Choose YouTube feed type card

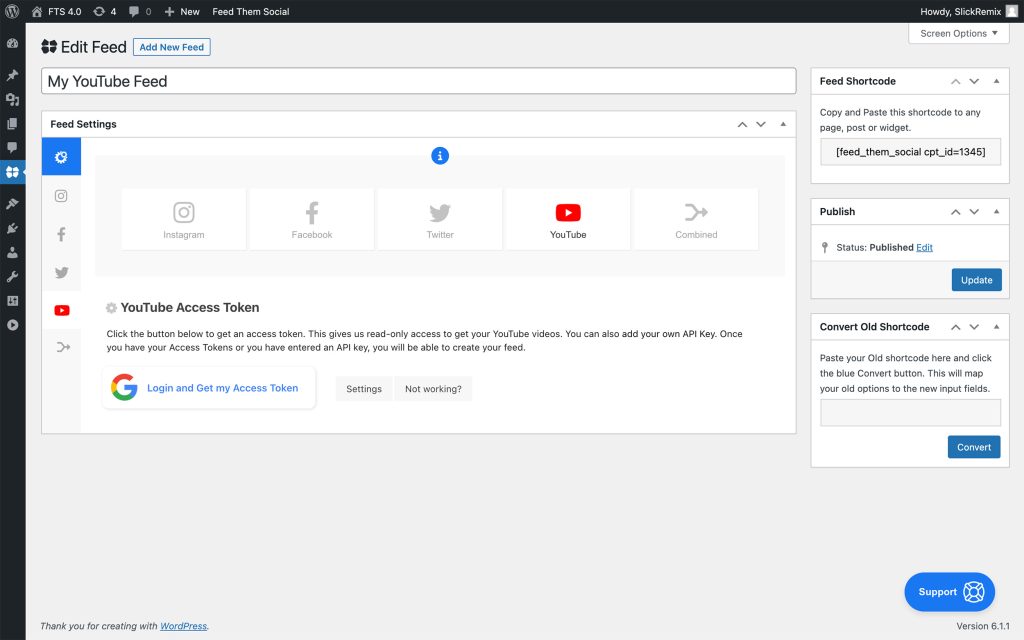coord(568,219)
